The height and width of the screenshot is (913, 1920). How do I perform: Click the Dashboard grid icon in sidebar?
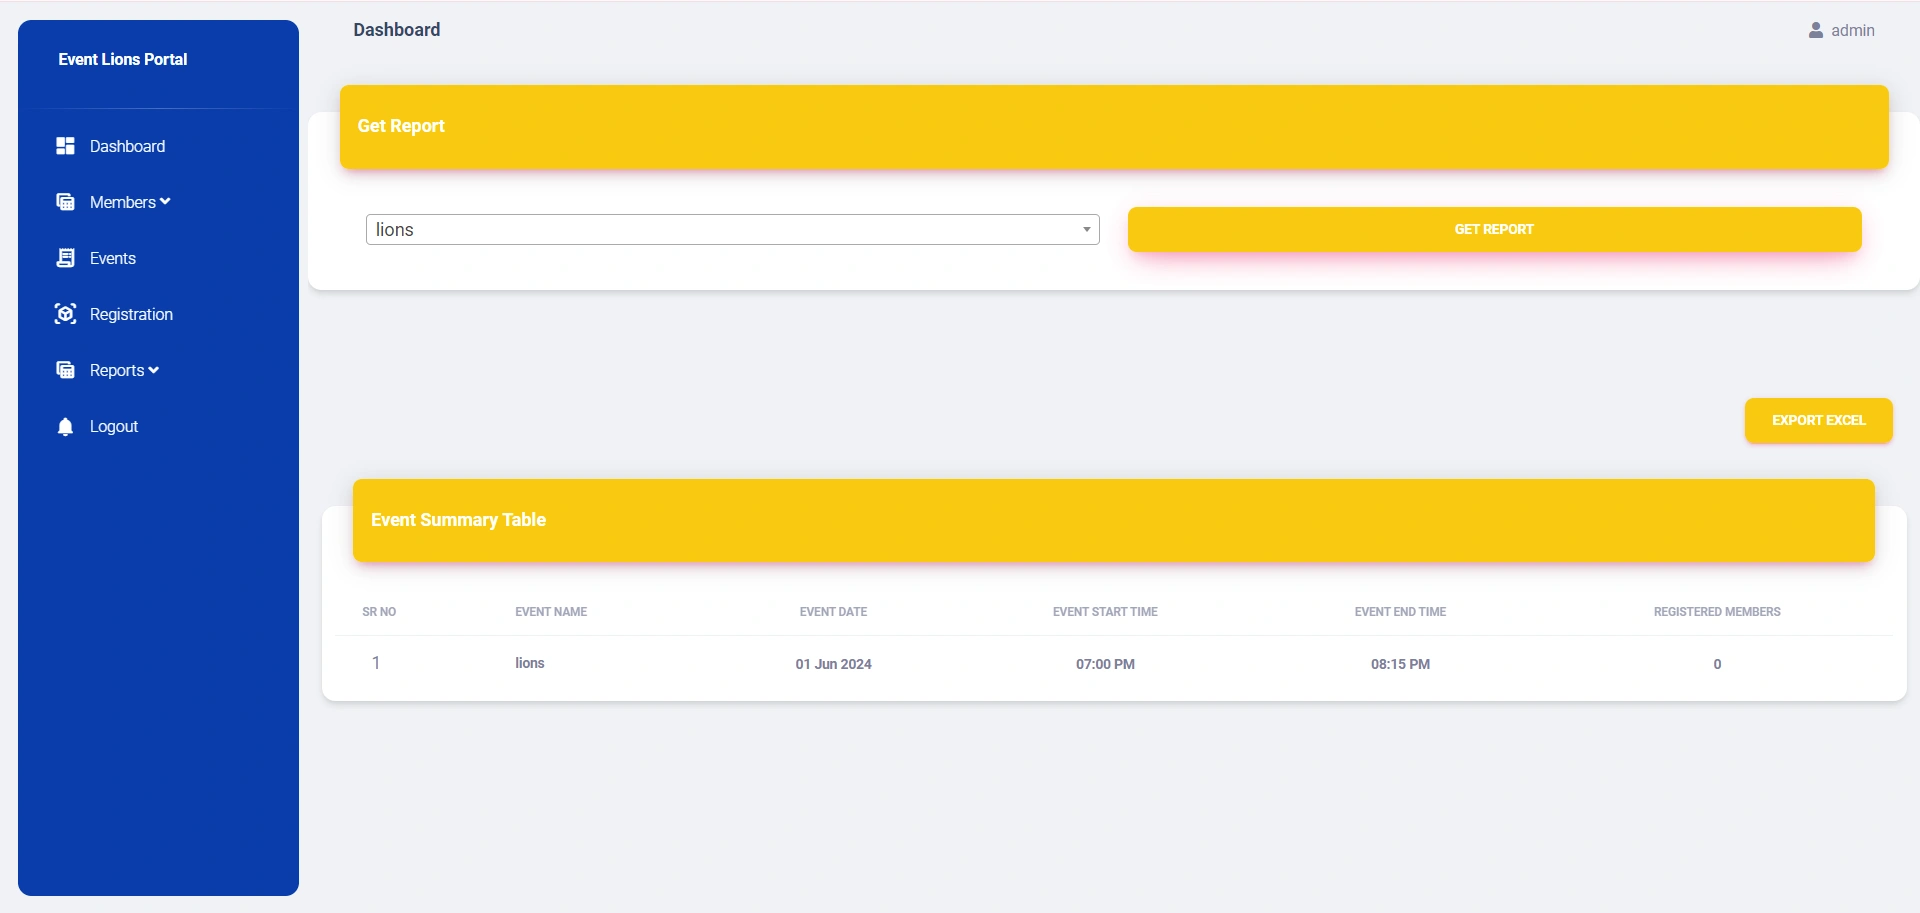coord(65,146)
